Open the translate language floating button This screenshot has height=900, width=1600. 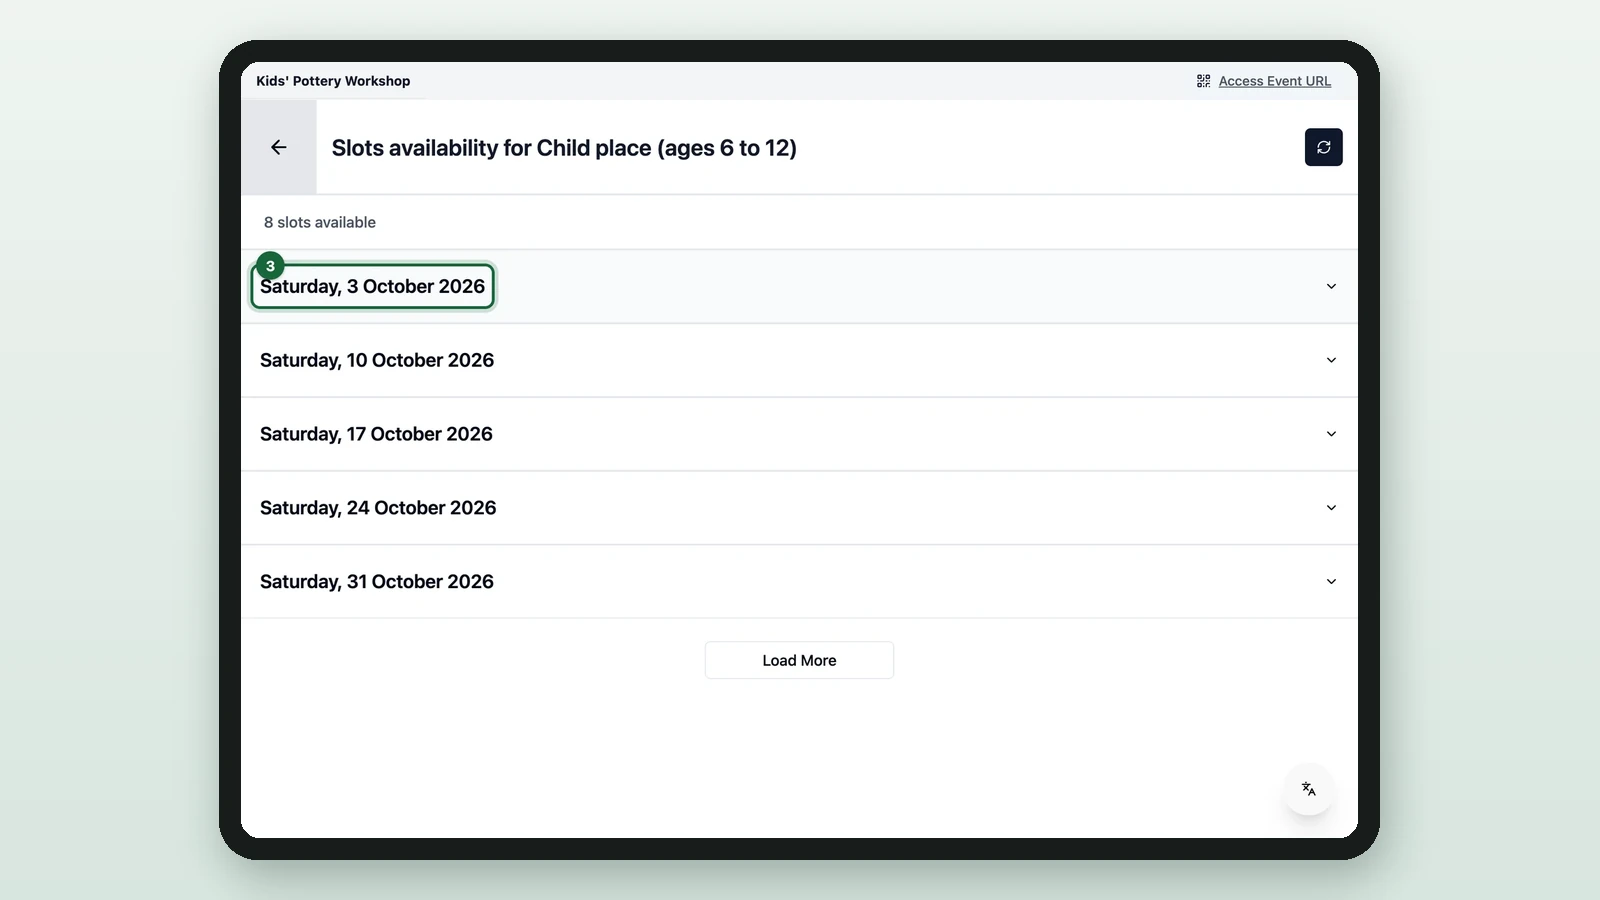(1308, 789)
